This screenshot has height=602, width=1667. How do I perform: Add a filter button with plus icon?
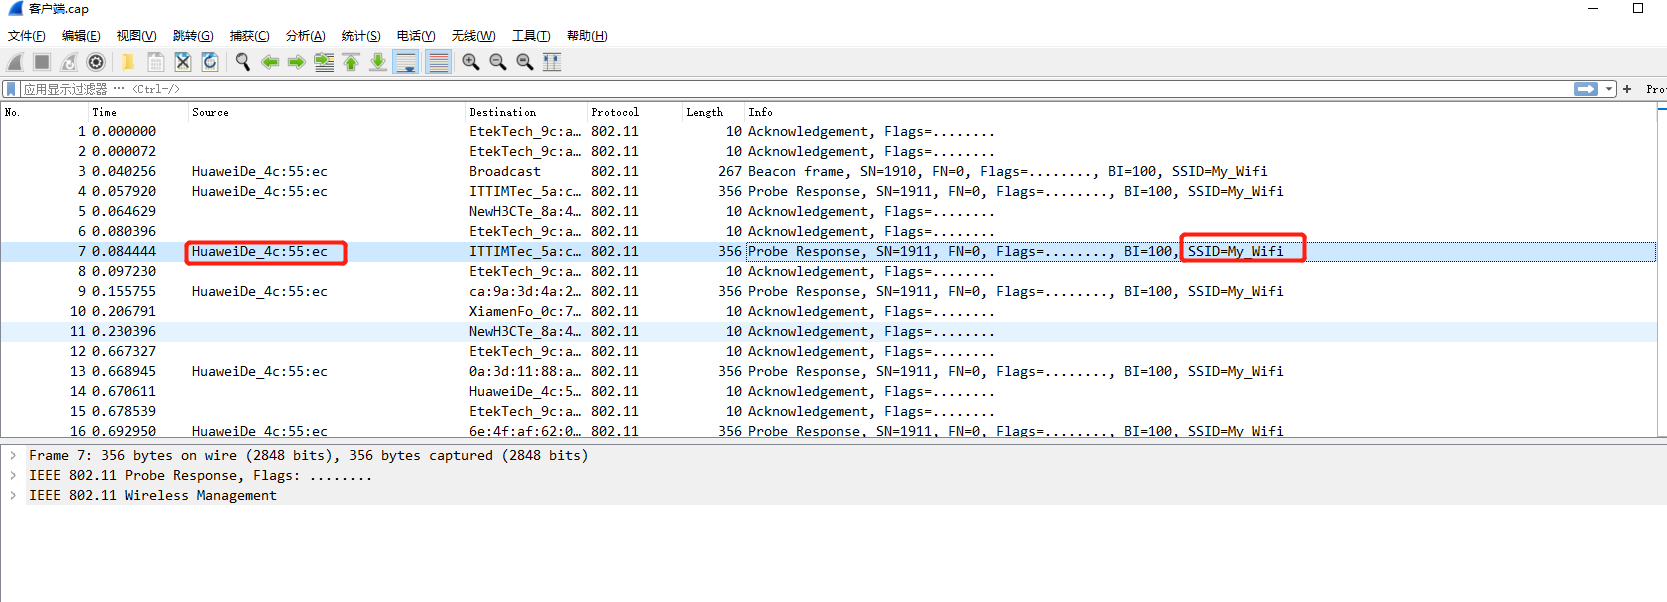coord(1627,89)
